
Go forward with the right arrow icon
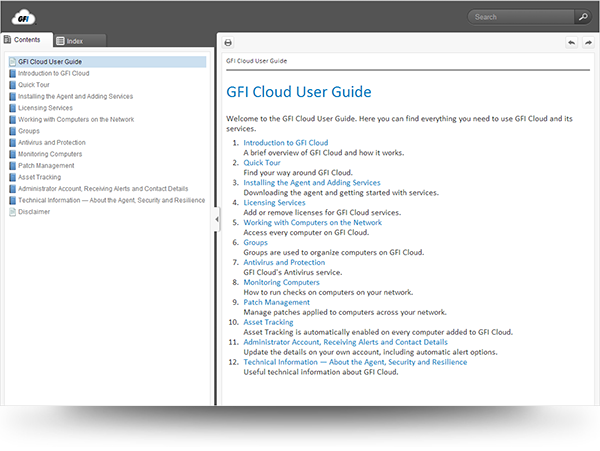pyautogui.click(x=588, y=42)
